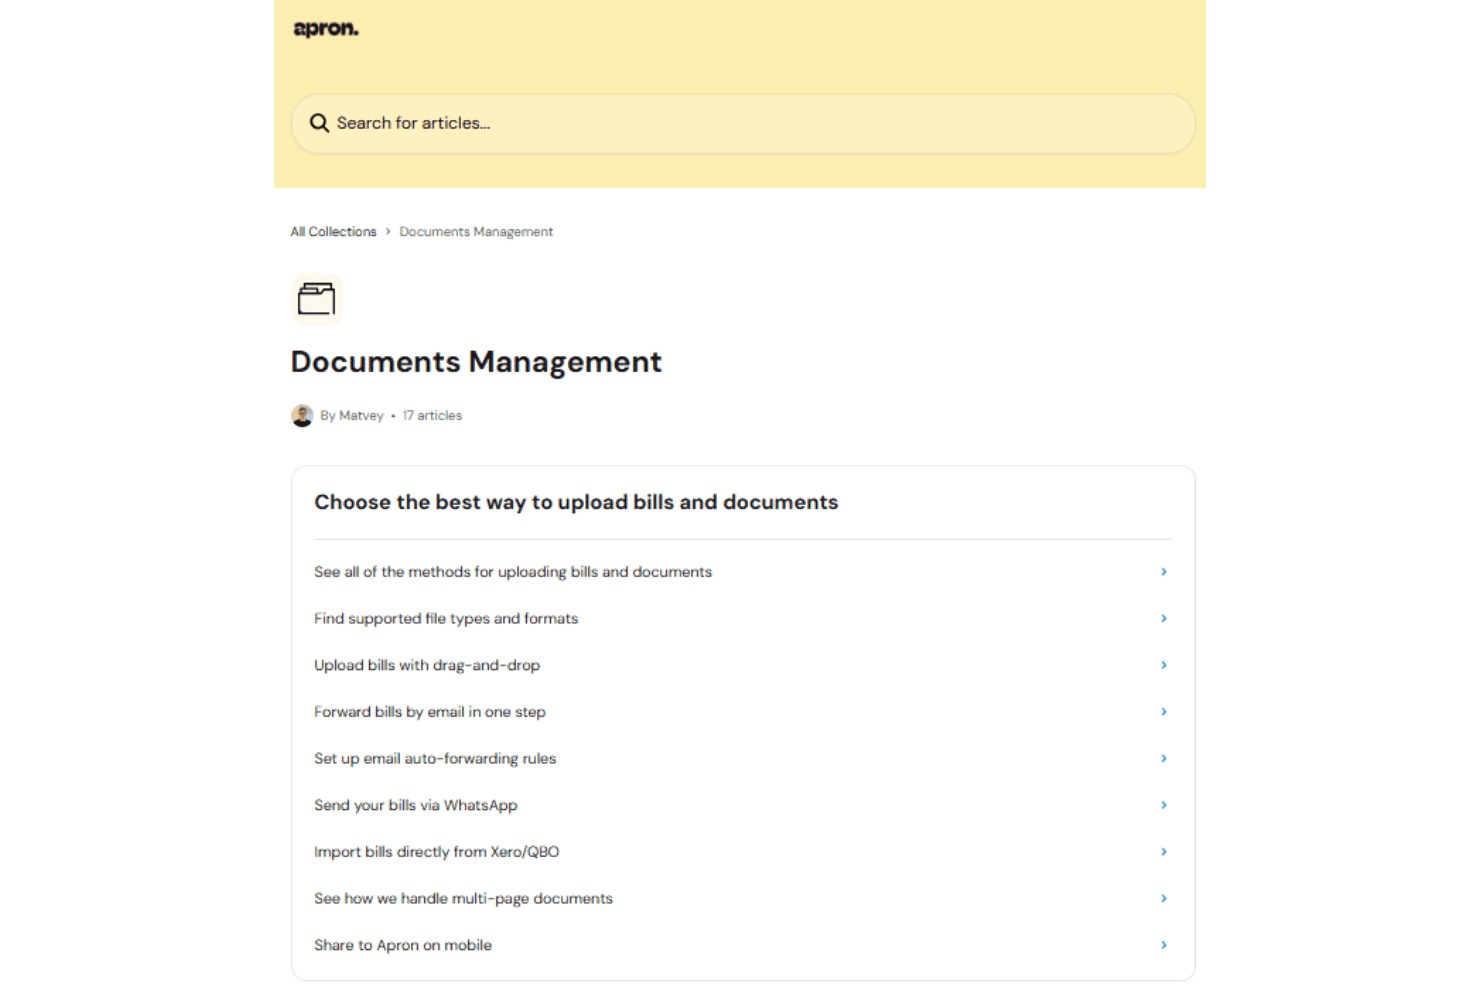This screenshot has height=987, width=1480.
Task: Click chevron on 'multi-page documents' row
Action: pyautogui.click(x=1164, y=899)
